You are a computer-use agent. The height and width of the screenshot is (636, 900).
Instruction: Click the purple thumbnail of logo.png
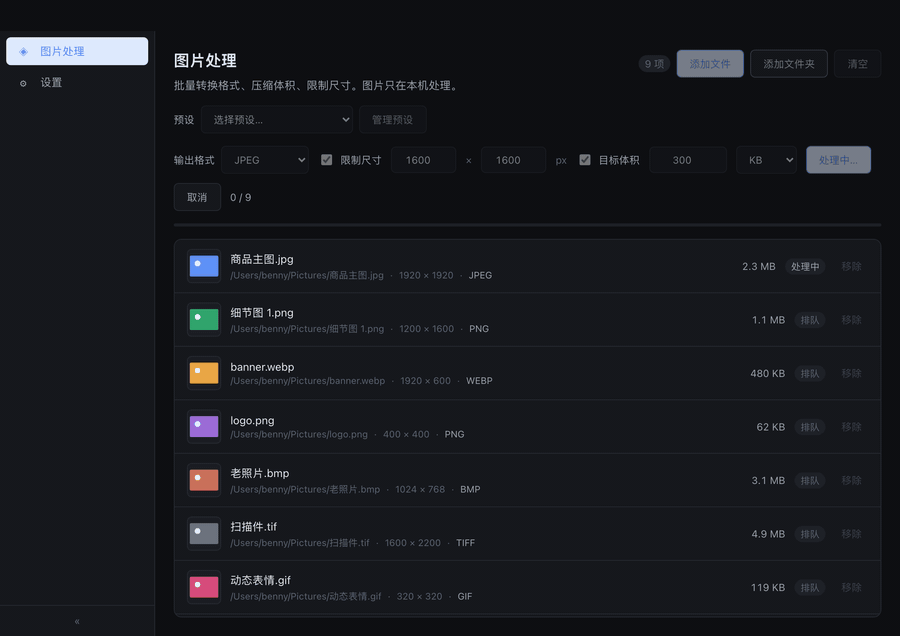click(x=204, y=426)
